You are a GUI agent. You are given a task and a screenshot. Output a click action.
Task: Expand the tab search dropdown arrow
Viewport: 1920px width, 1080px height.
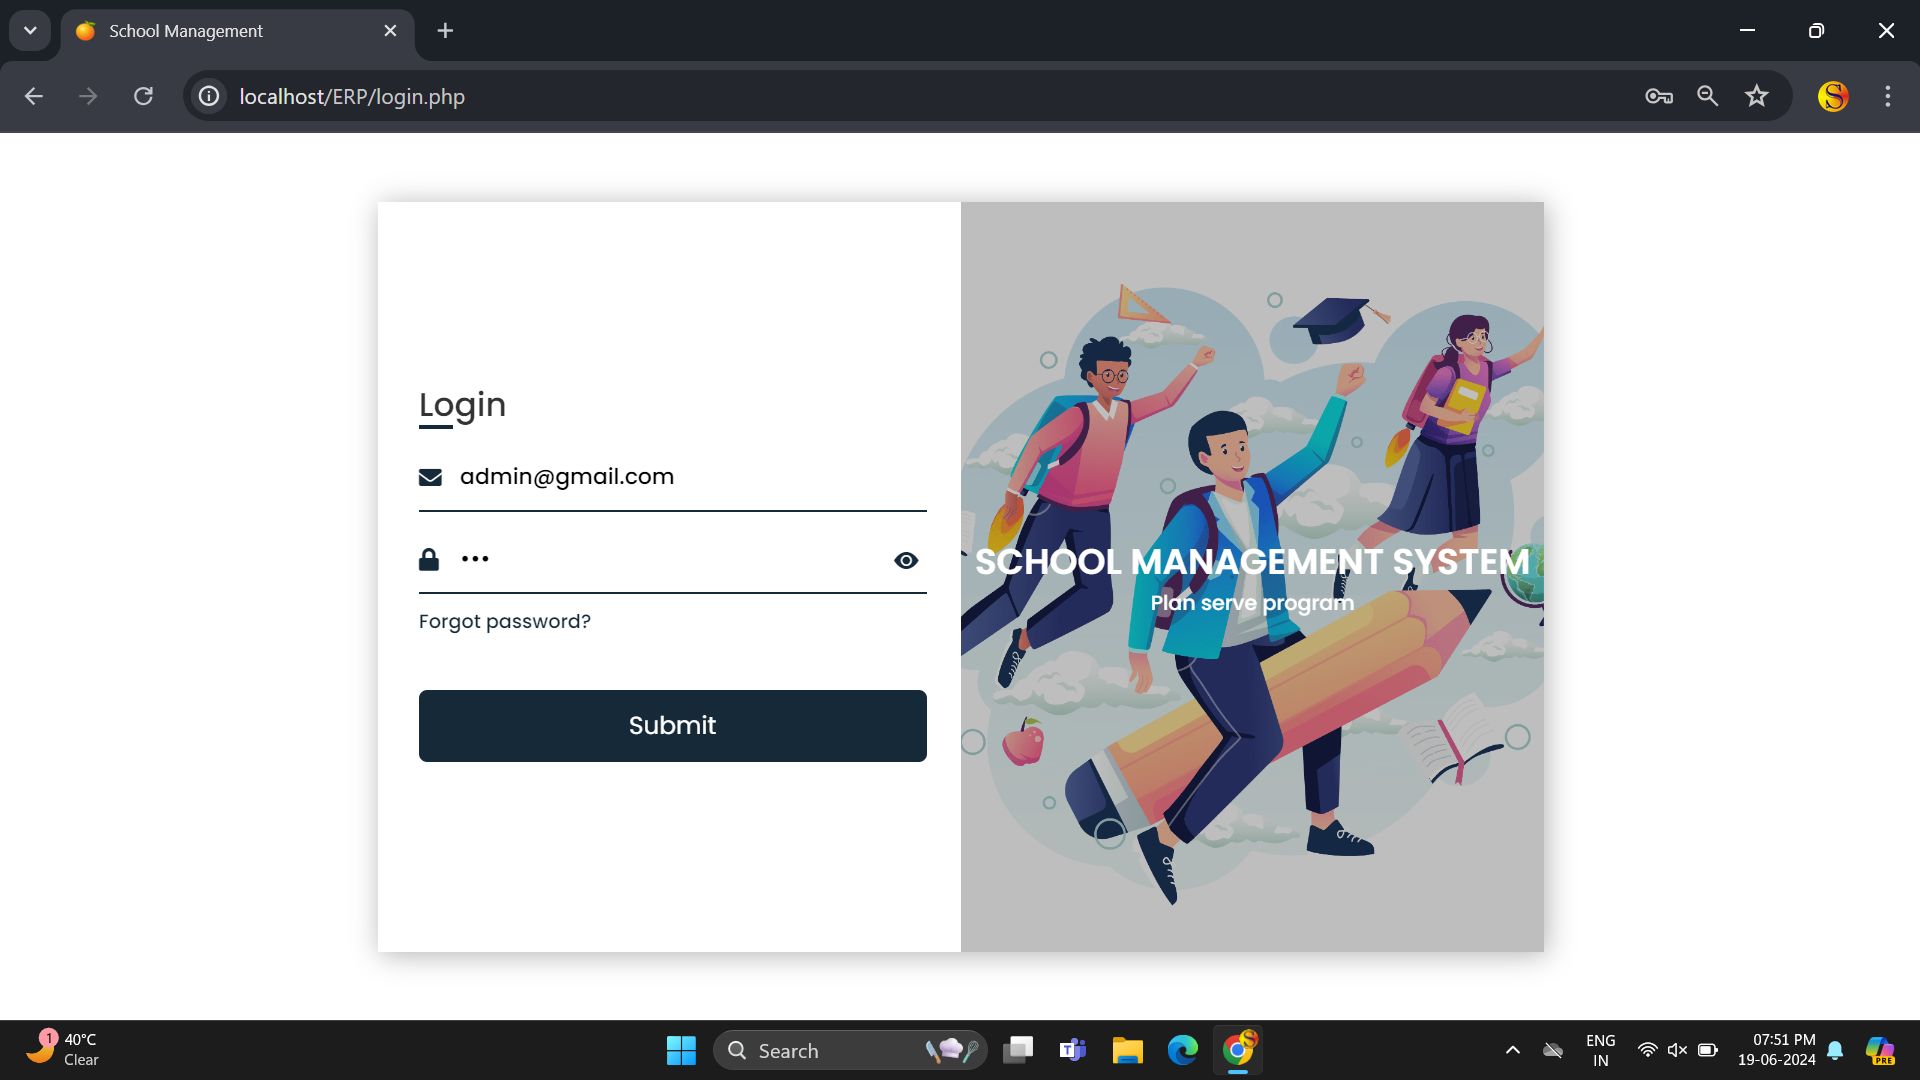pyautogui.click(x=30, y=31)
